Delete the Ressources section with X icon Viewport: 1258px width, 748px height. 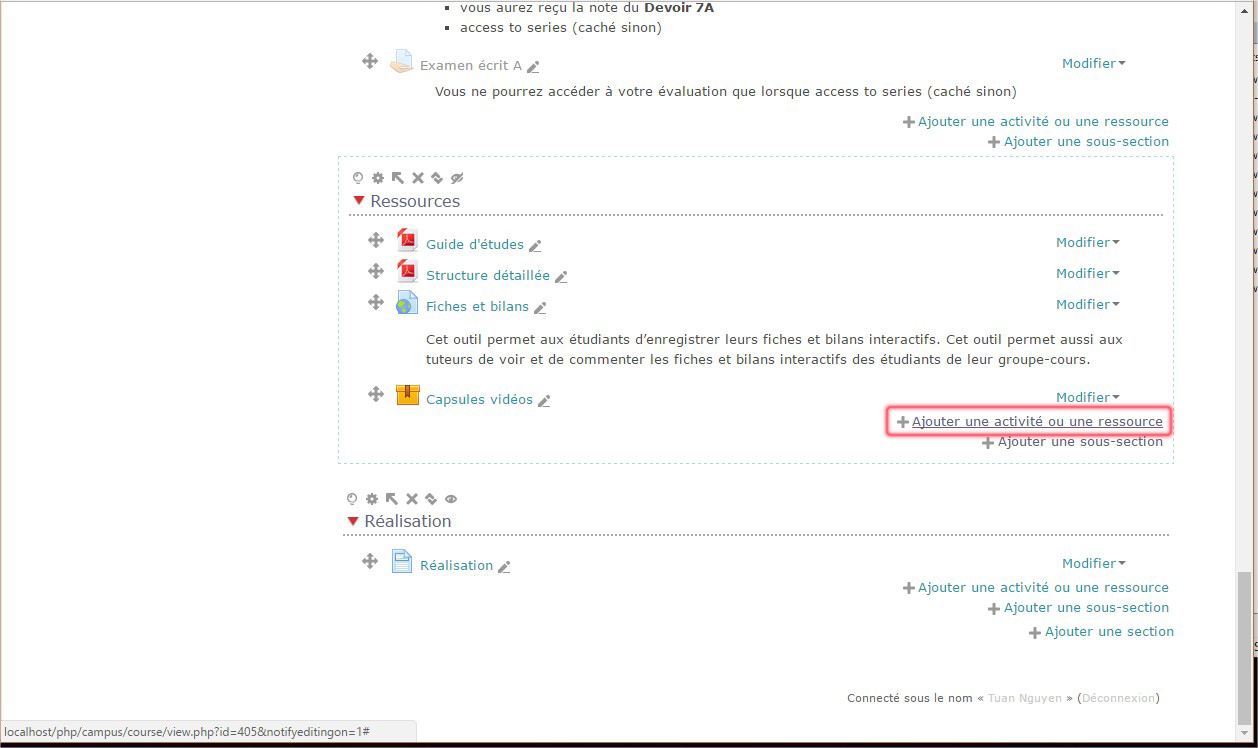(418, 178)
